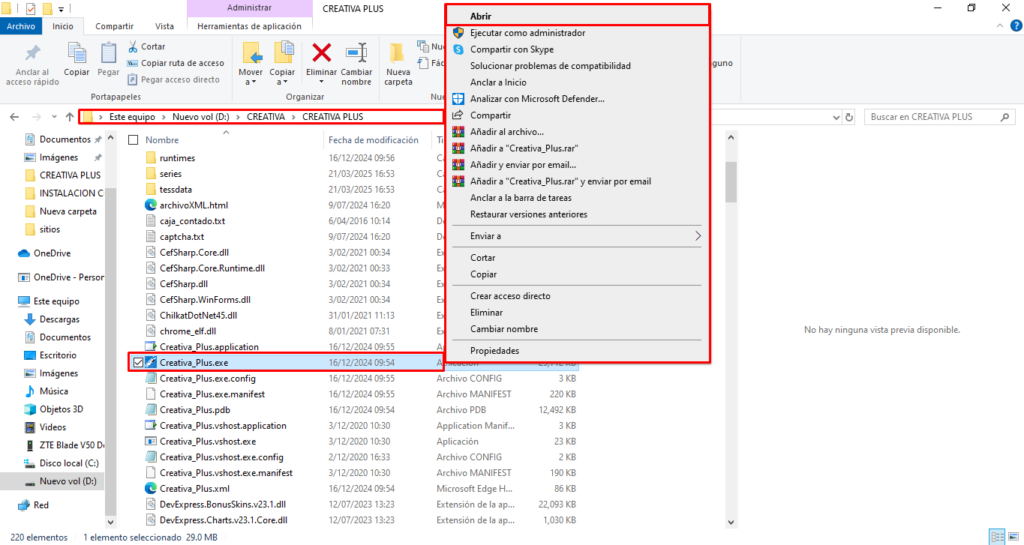
Task: Click Pegar acceso directo in ribbon
Action: click(x=174, y=80)
